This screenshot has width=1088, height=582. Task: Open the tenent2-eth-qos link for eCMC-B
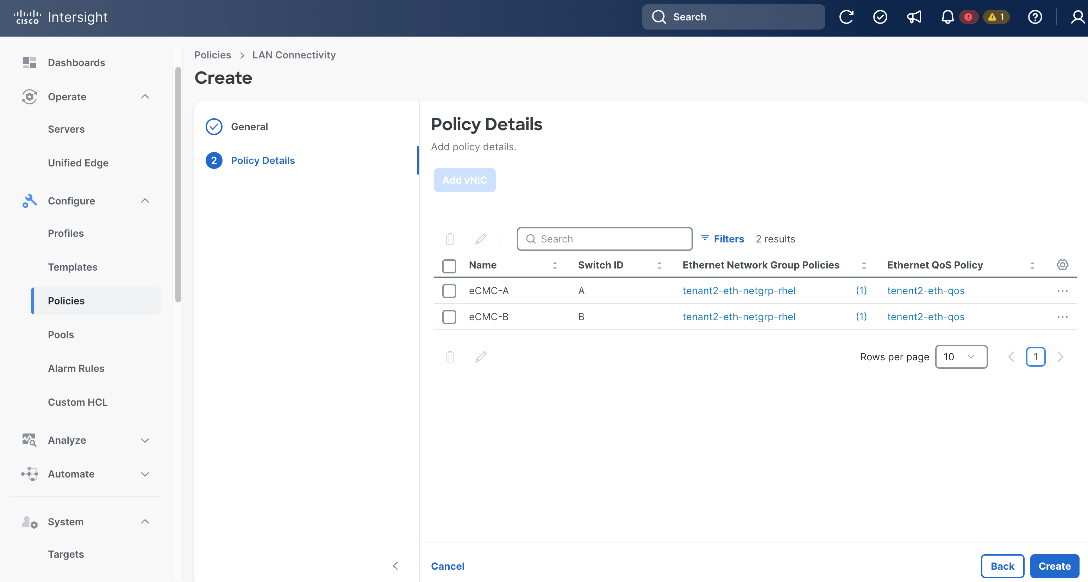(x=926, y=317)
